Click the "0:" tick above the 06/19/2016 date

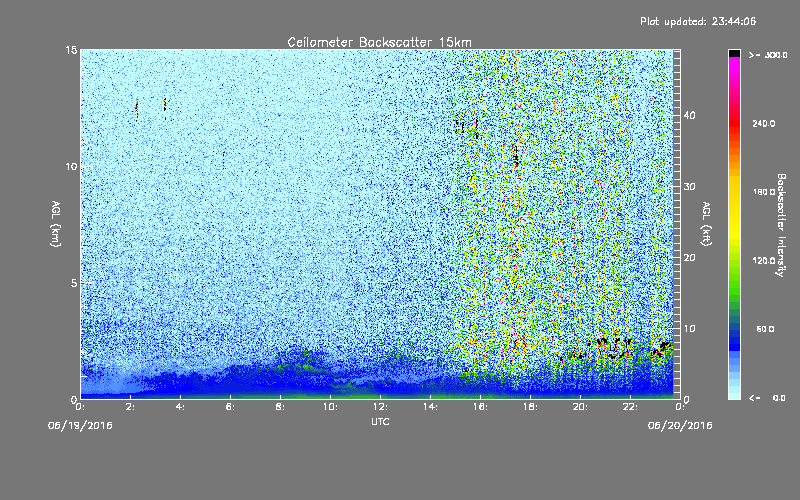pyautogui.click(x=81, y=407)
